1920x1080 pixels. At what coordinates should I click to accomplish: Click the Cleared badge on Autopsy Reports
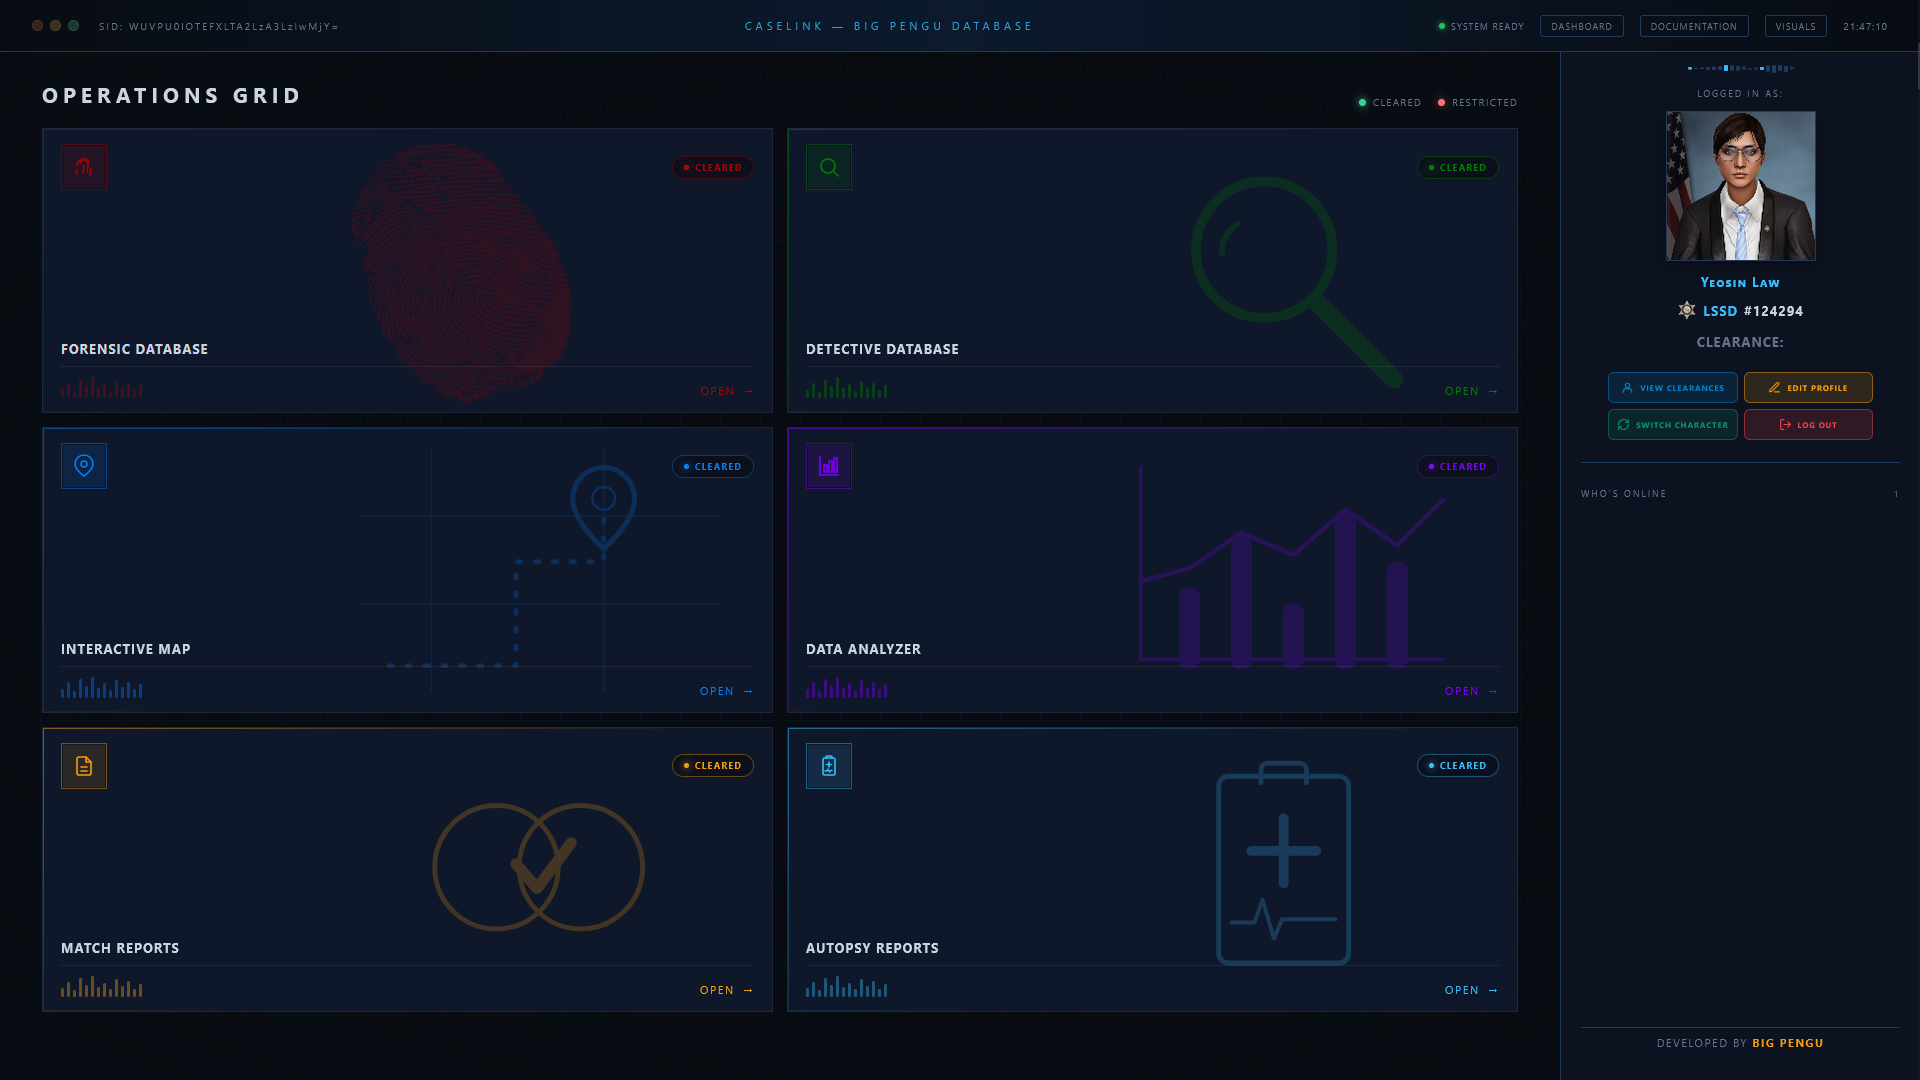[1458, 766]
